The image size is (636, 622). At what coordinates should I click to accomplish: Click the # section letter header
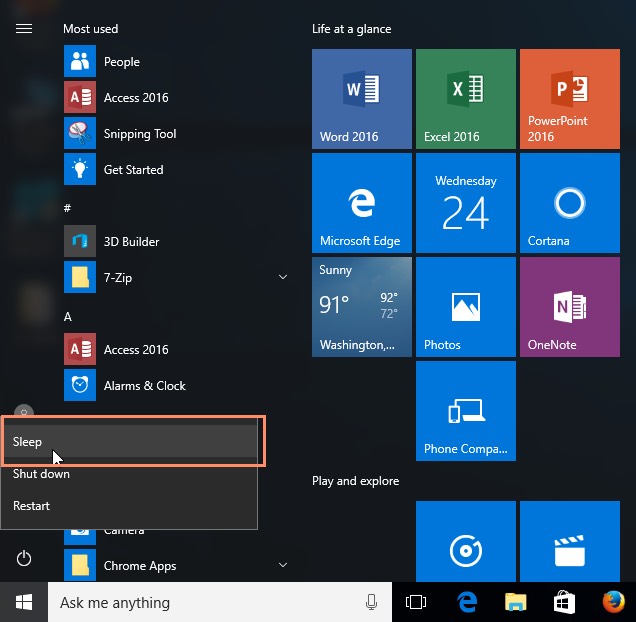67,208
